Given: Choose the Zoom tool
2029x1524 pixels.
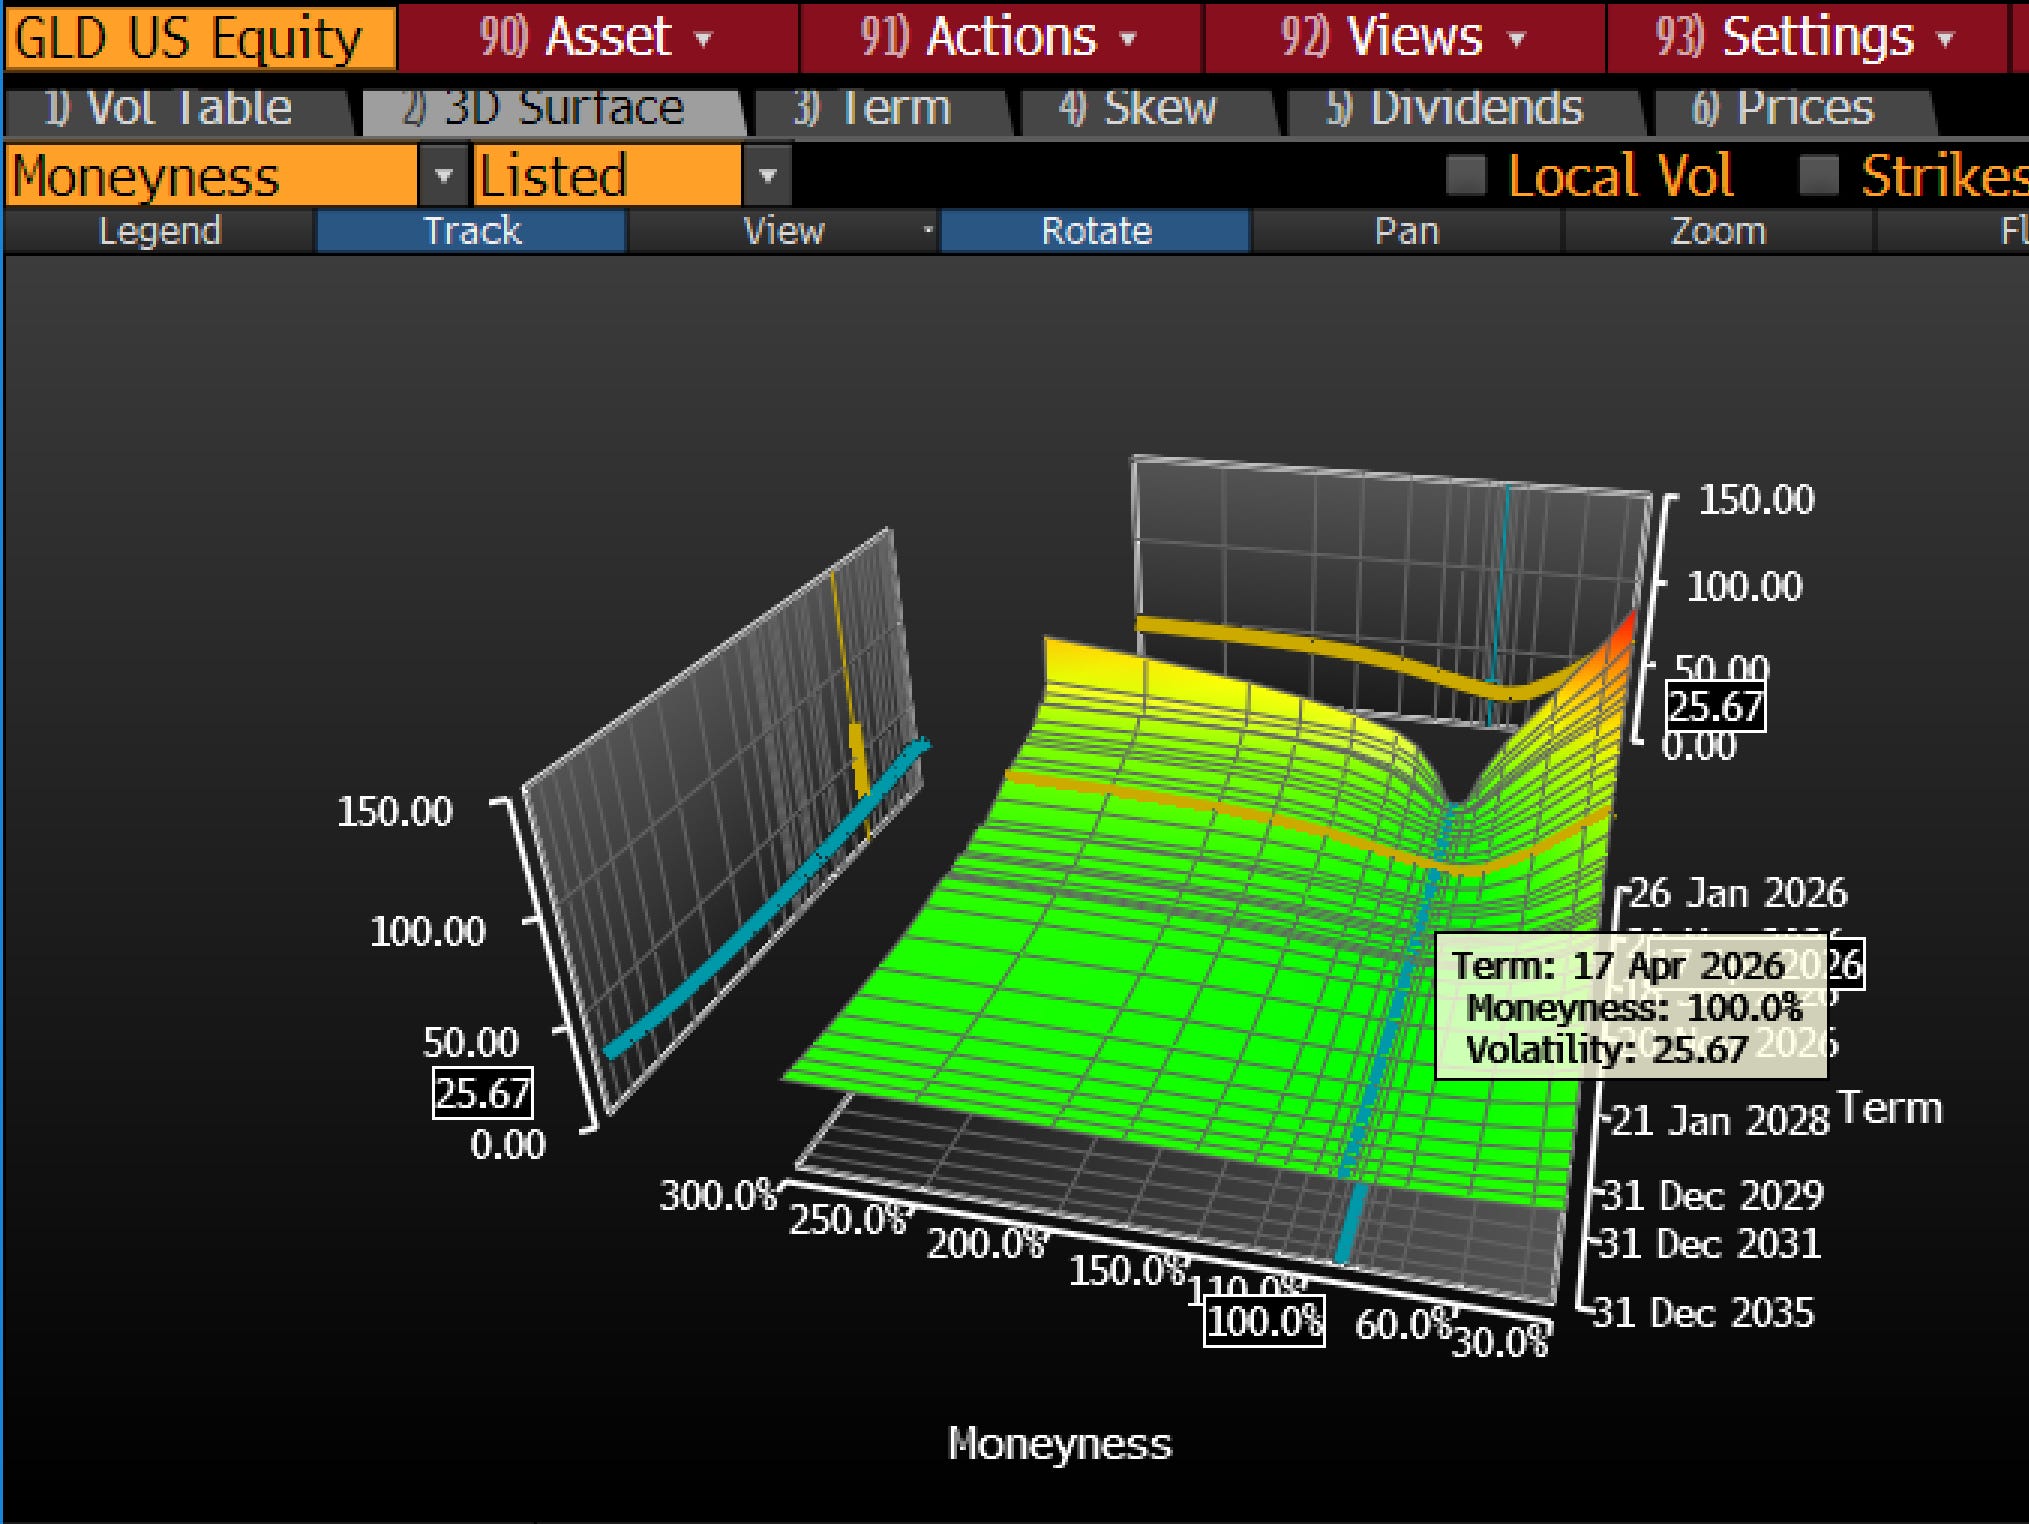Looking at the screenshot, I should (1718, 231).
